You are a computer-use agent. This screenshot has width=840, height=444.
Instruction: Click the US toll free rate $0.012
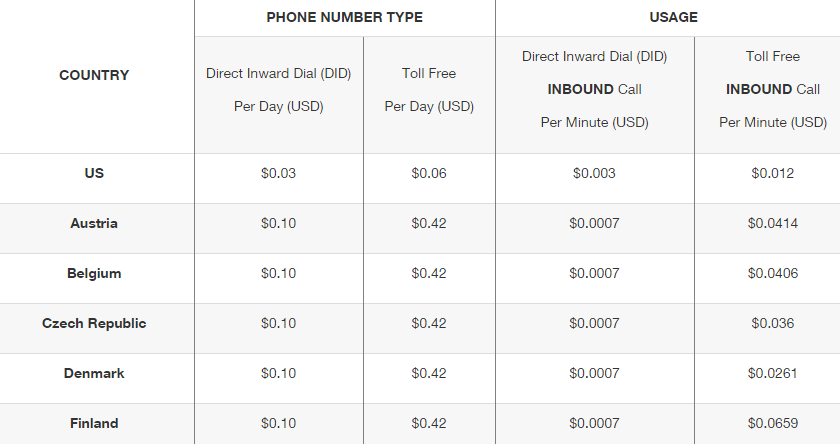[772, 174]
